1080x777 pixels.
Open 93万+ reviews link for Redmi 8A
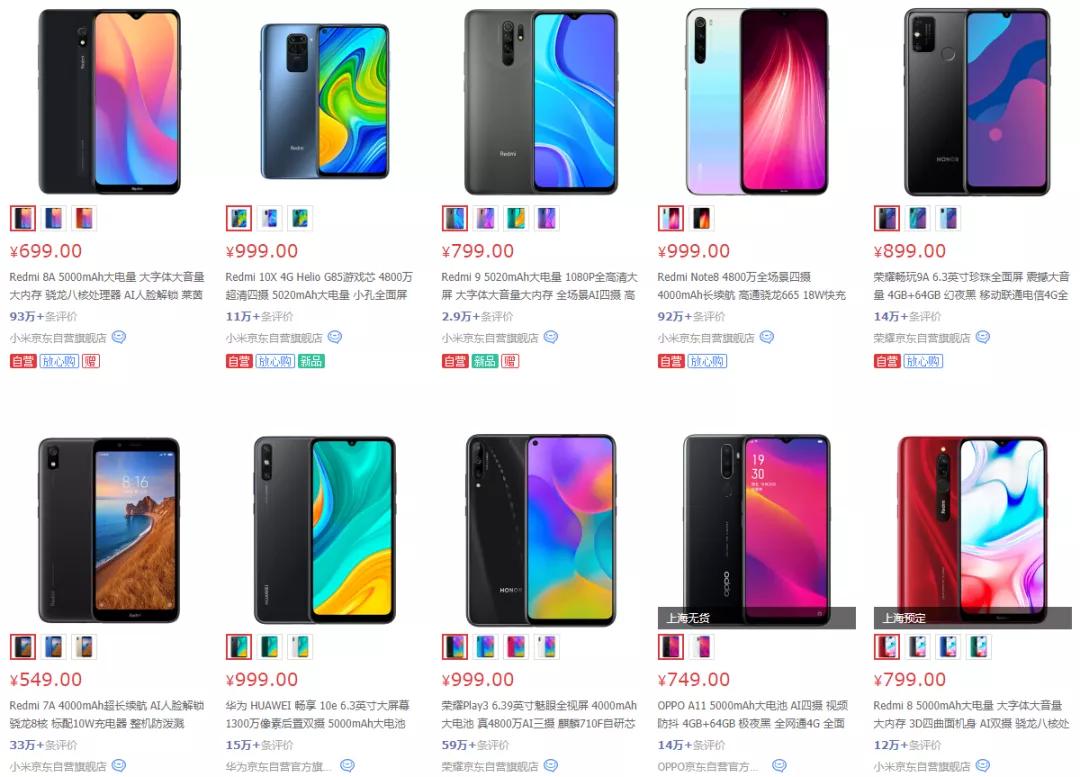point(43,317)
